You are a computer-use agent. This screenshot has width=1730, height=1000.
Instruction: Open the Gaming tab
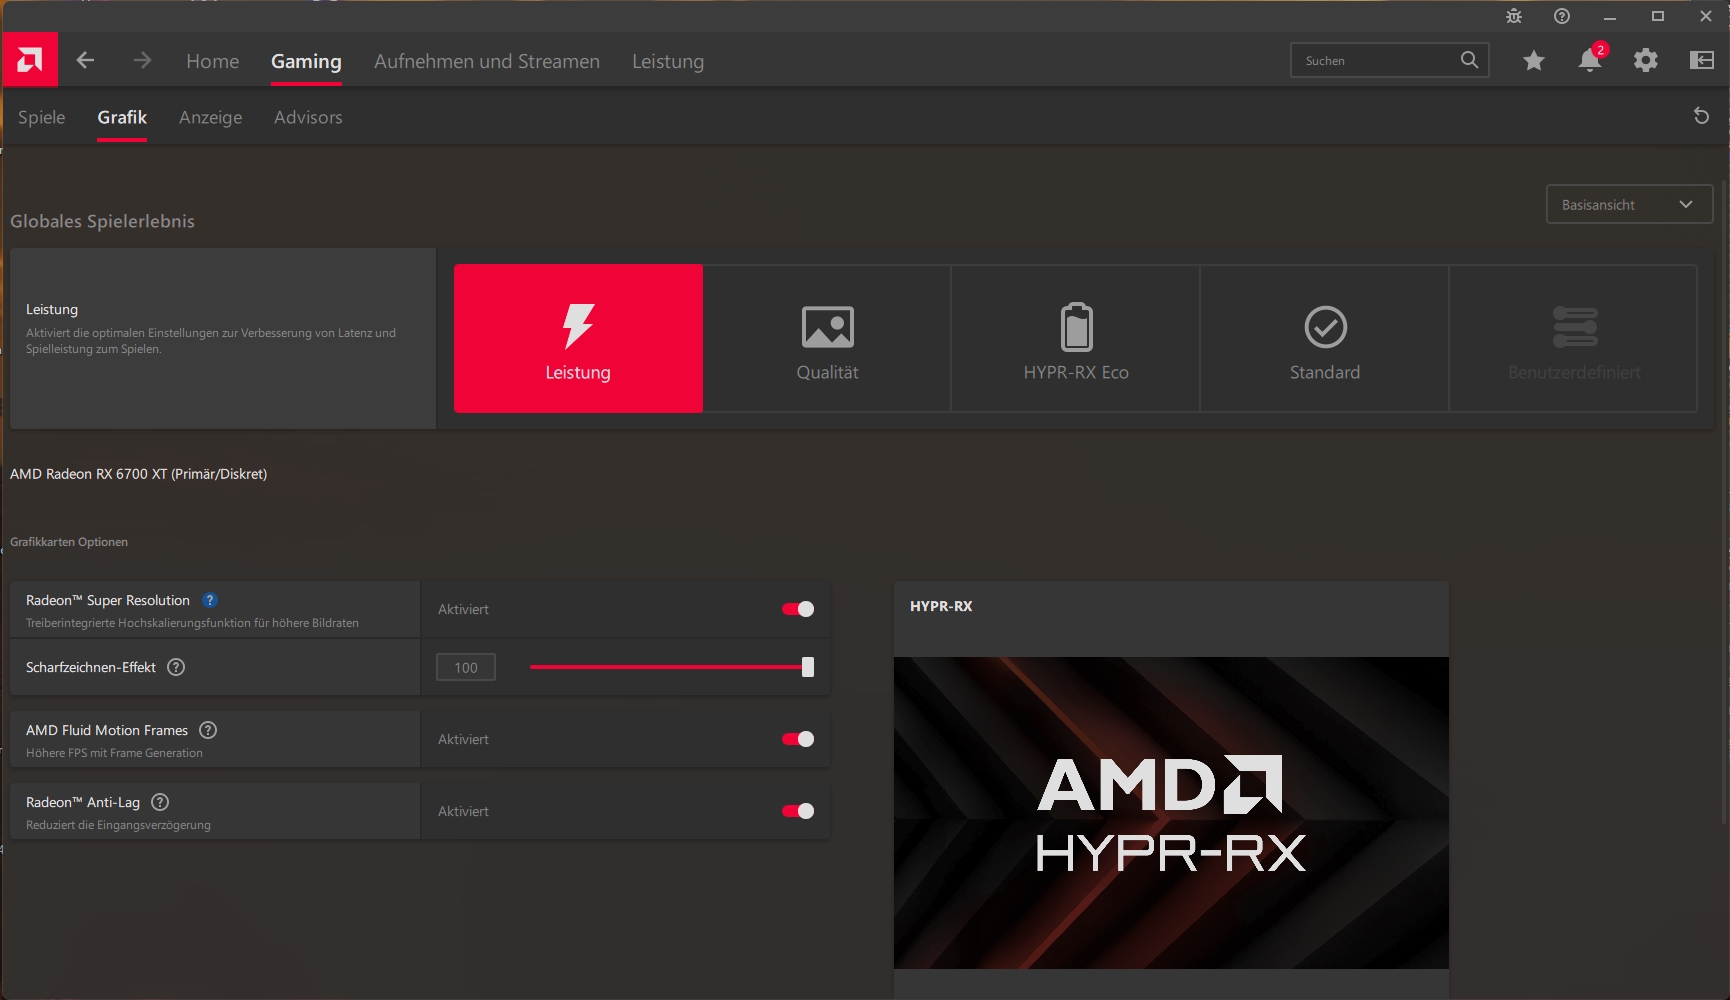(306, 61)
